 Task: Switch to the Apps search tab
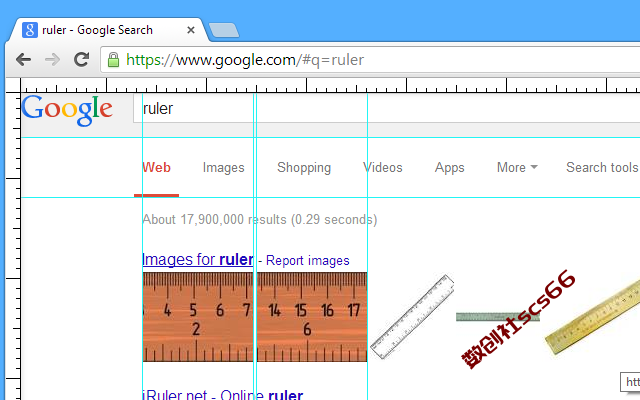point(449,167)
